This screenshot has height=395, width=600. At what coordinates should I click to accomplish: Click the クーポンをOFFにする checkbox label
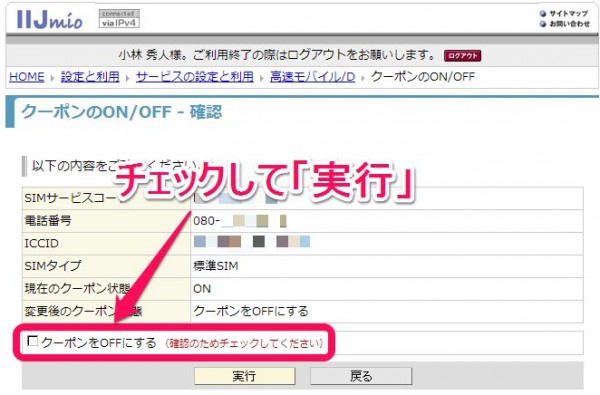coord(99,343)
